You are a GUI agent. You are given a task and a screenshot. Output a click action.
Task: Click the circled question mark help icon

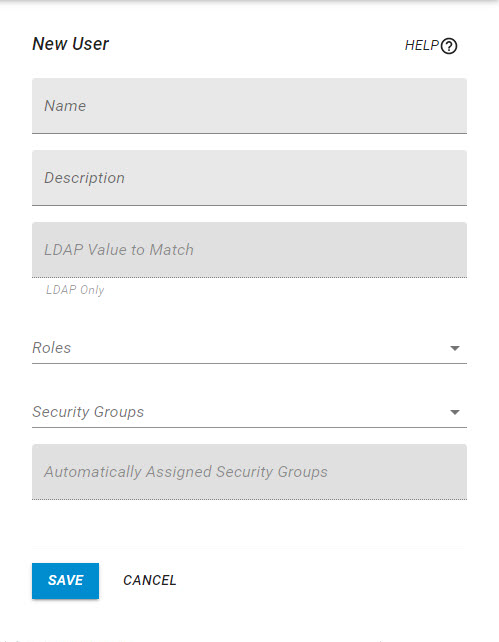point(449,46)
